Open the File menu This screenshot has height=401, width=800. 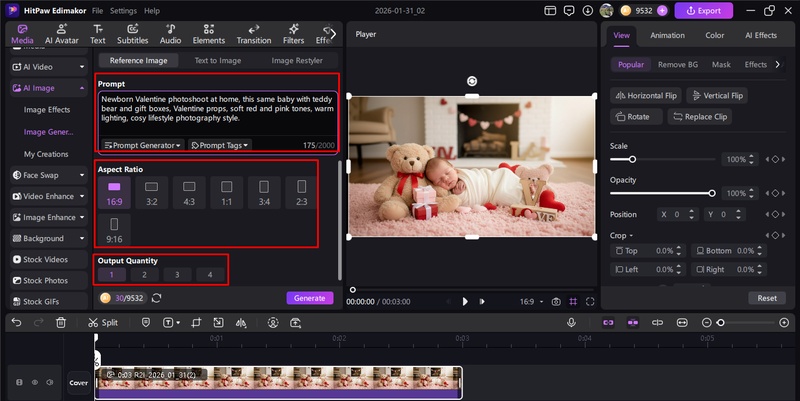(x=97, y=11)
